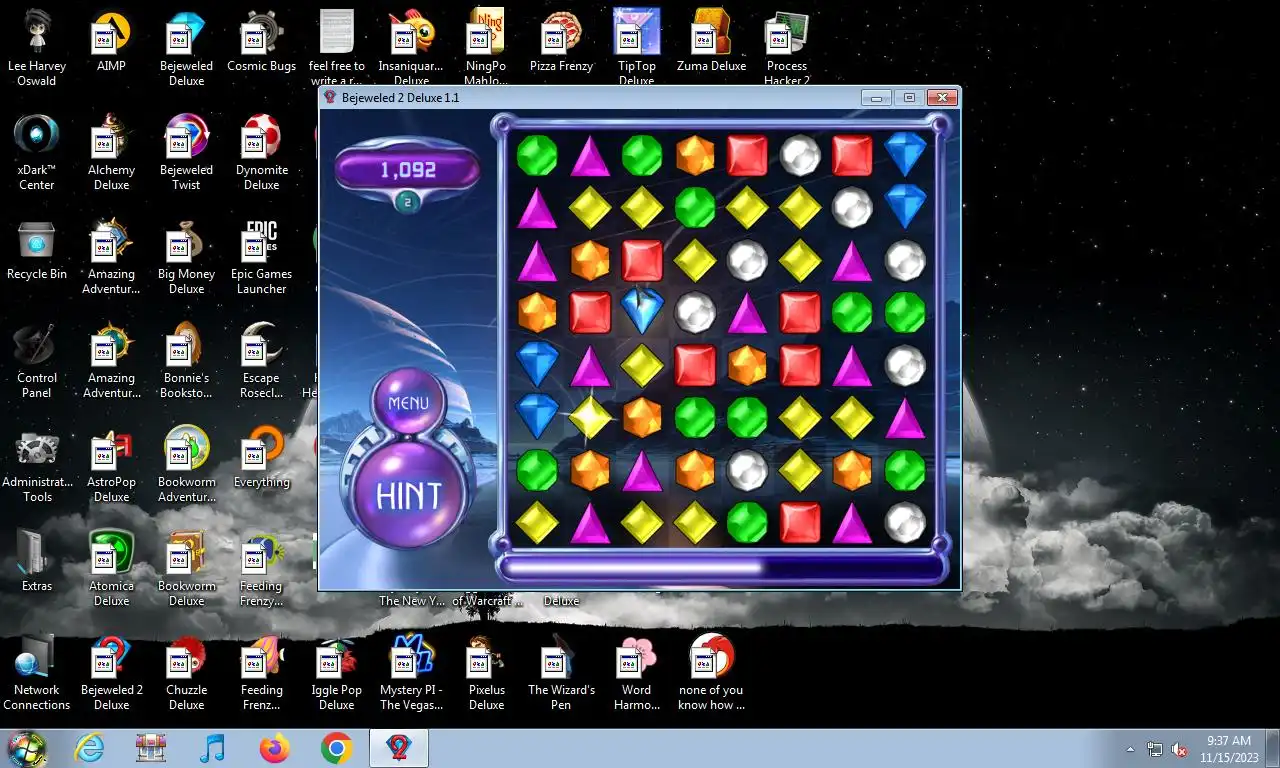Open Insaniquarium Deluxe desktop shortcut
Screen dimensions: 1280x768
[411, 48]
